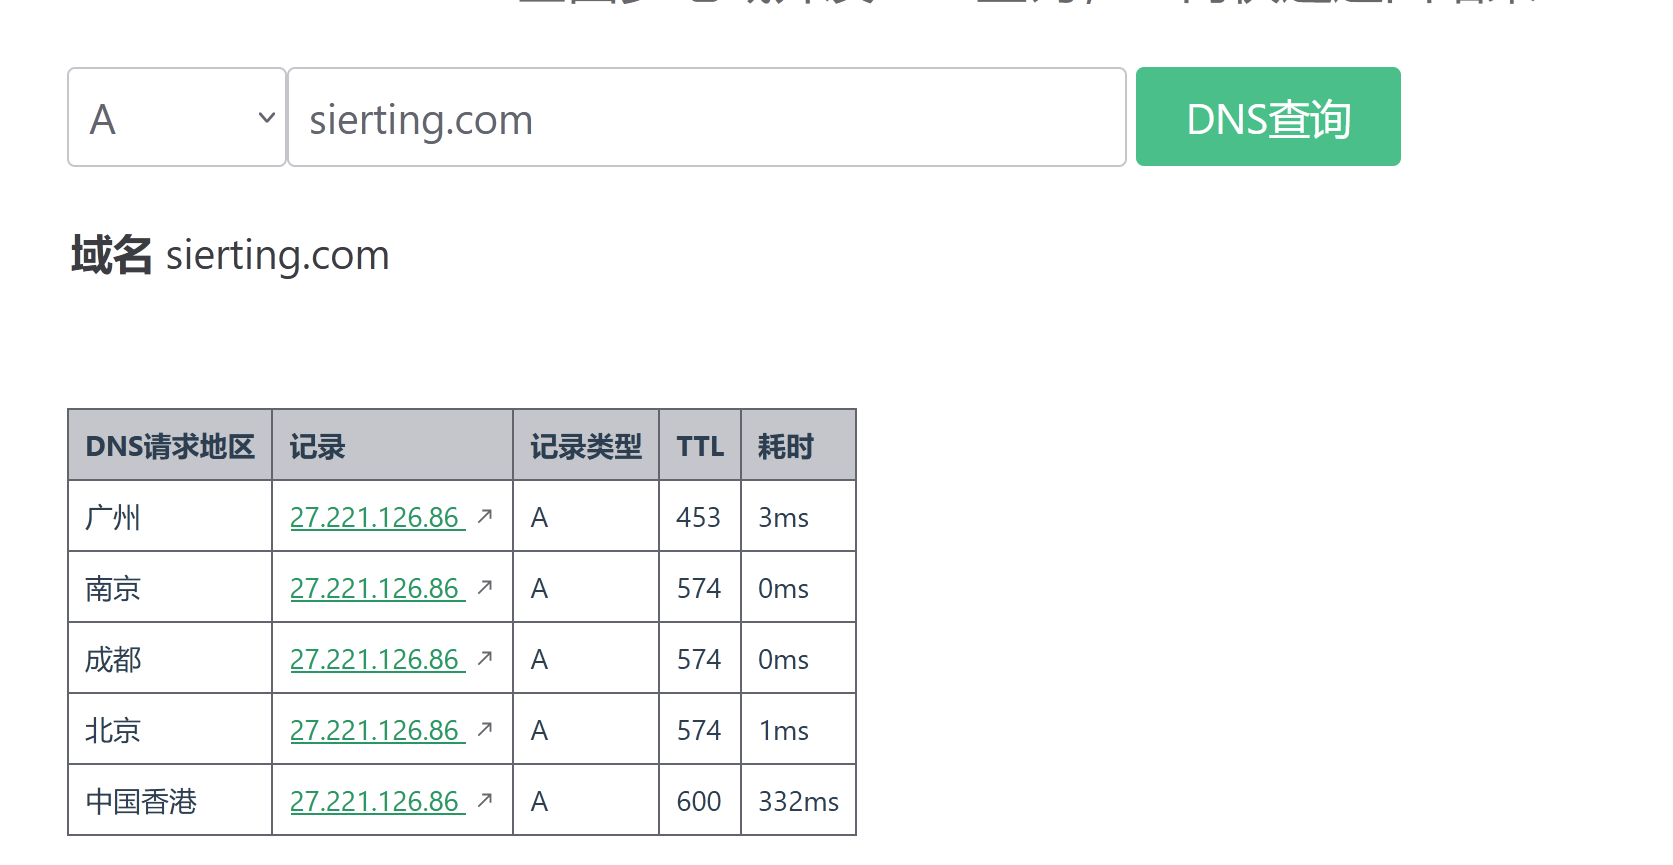Click the external-link arrow icon in the 北京 row
Screen dimensions: 1673x865
point(485,729)
